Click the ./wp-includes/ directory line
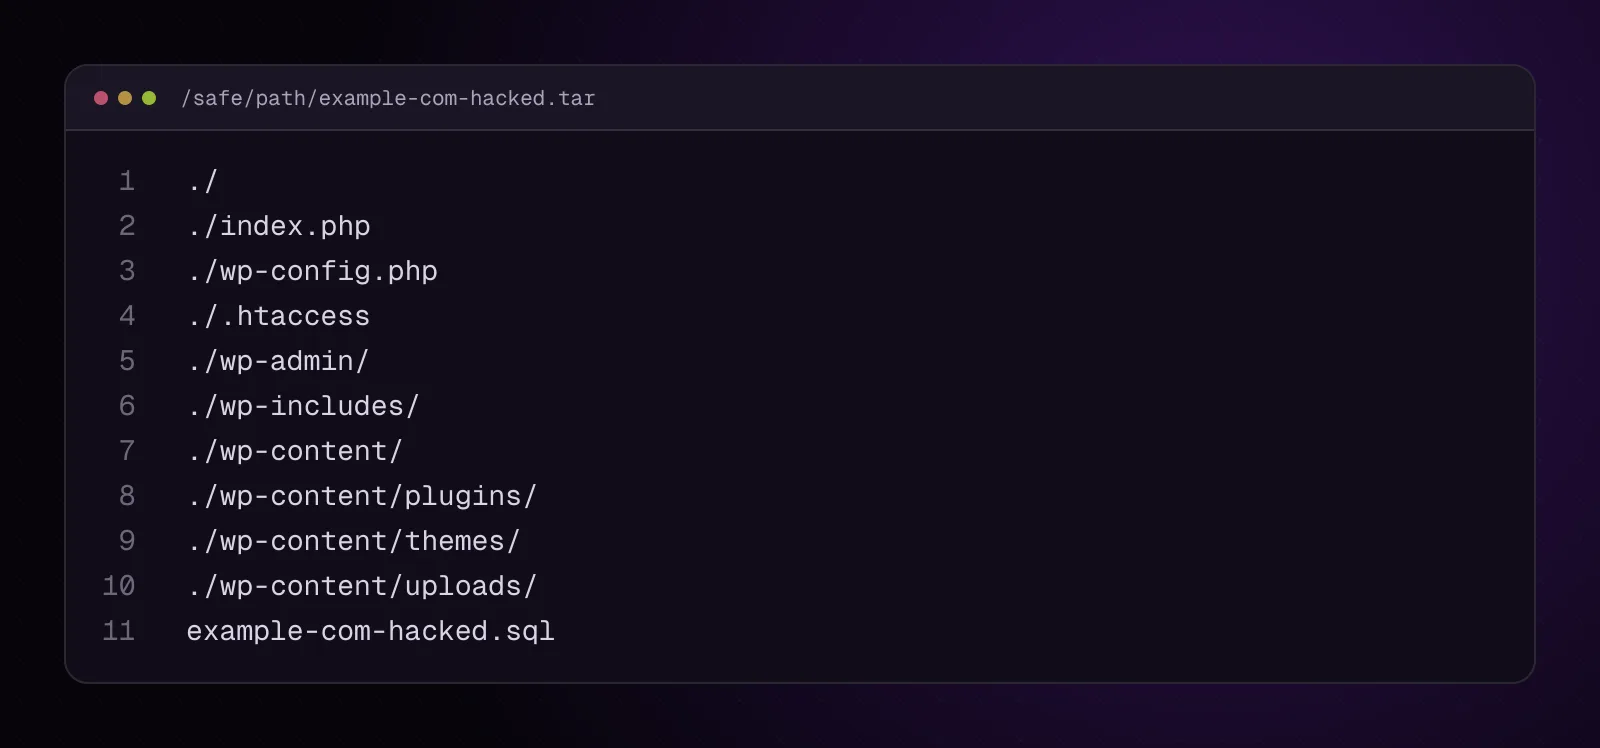This screenshot has height=748, width=1600. [303, 406]
